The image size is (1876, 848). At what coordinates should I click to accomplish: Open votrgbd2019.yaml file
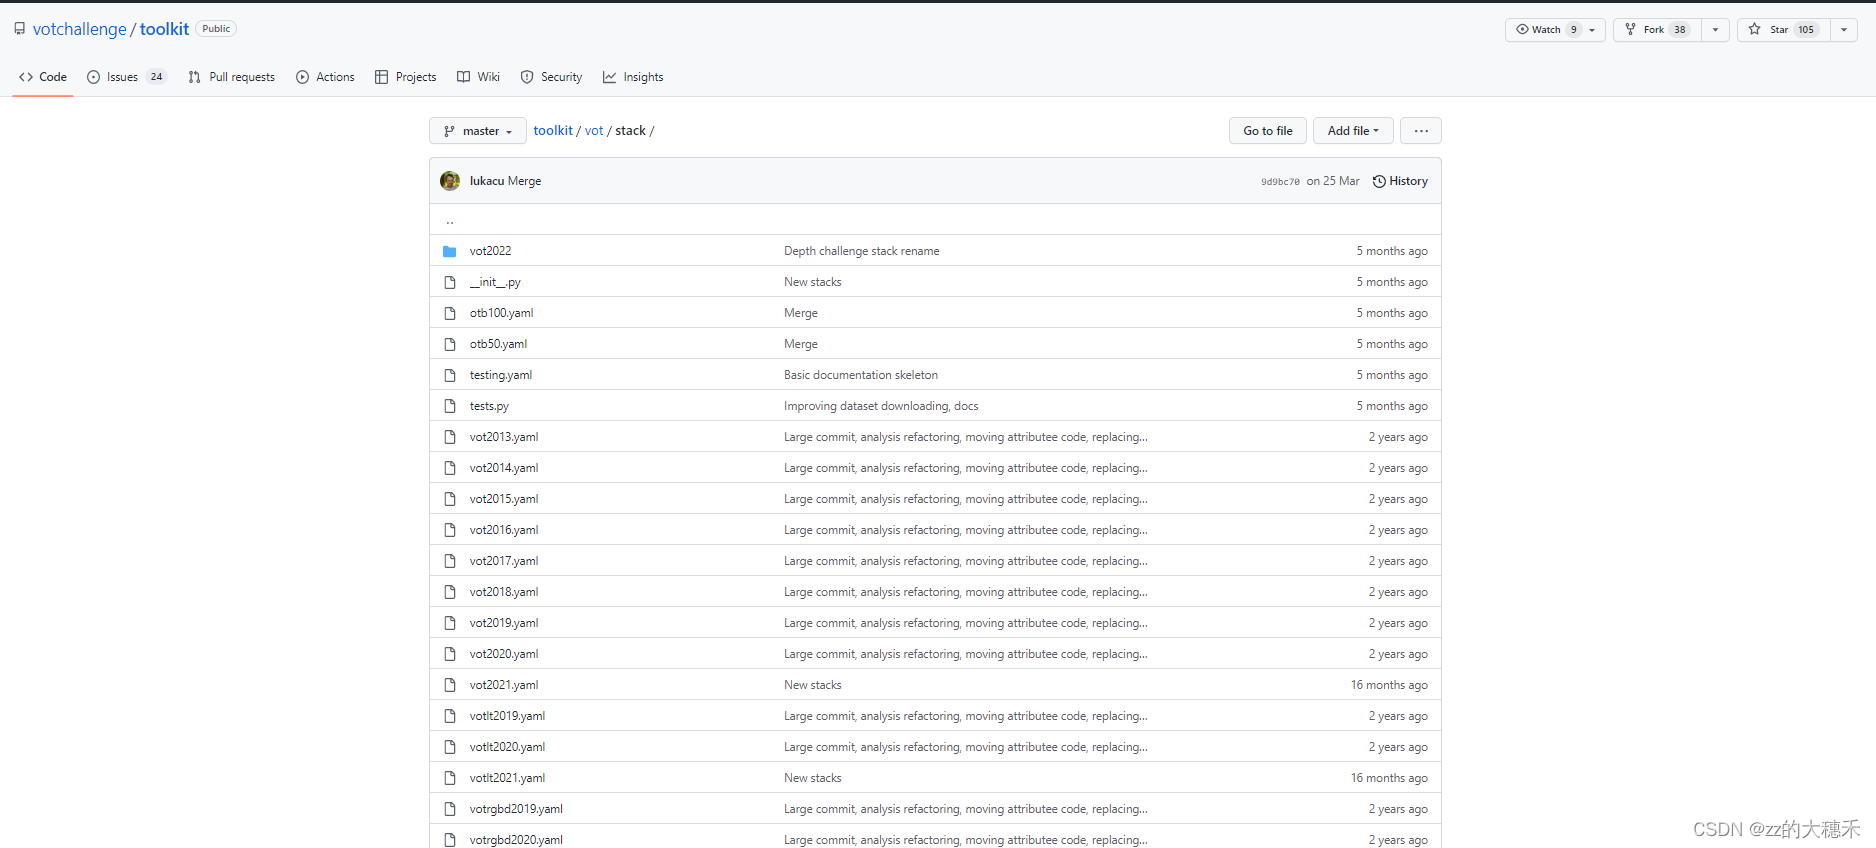(x=516, y=809)
